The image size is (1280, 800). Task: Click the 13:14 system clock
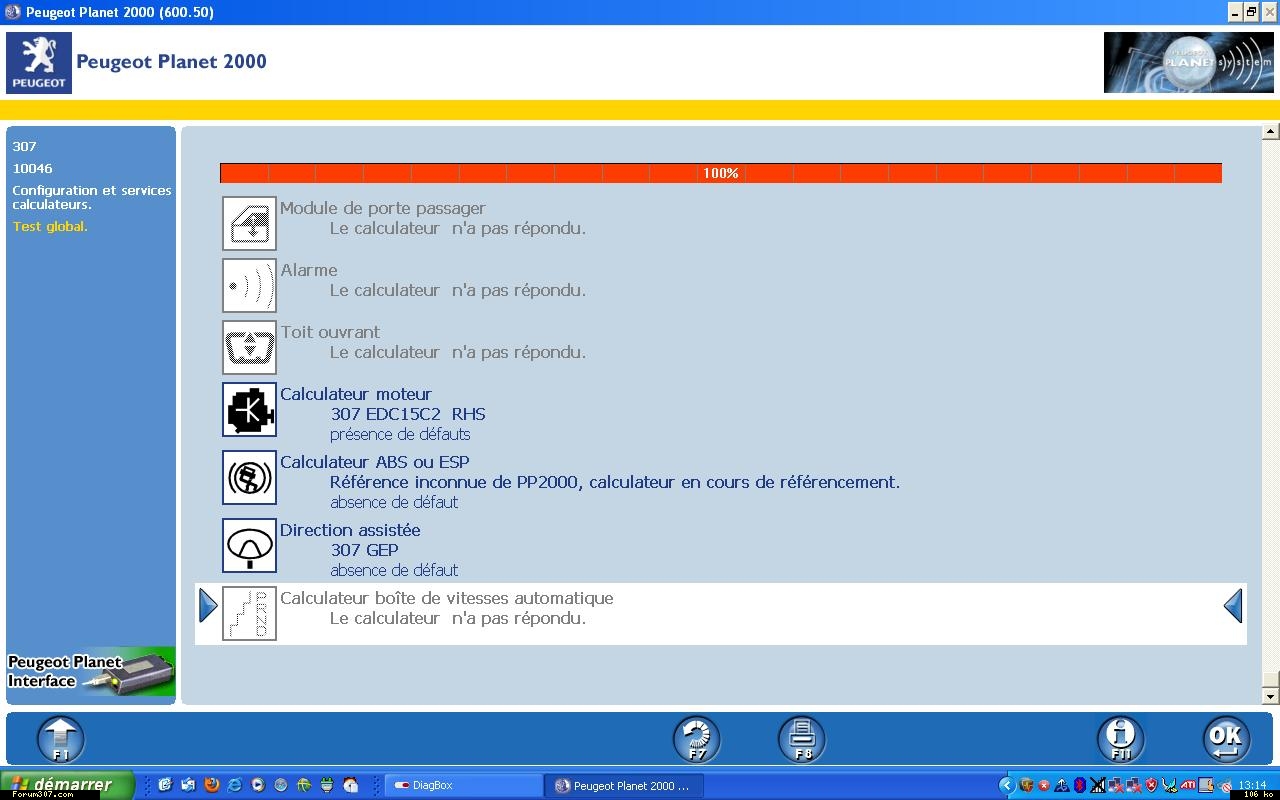1252,784
